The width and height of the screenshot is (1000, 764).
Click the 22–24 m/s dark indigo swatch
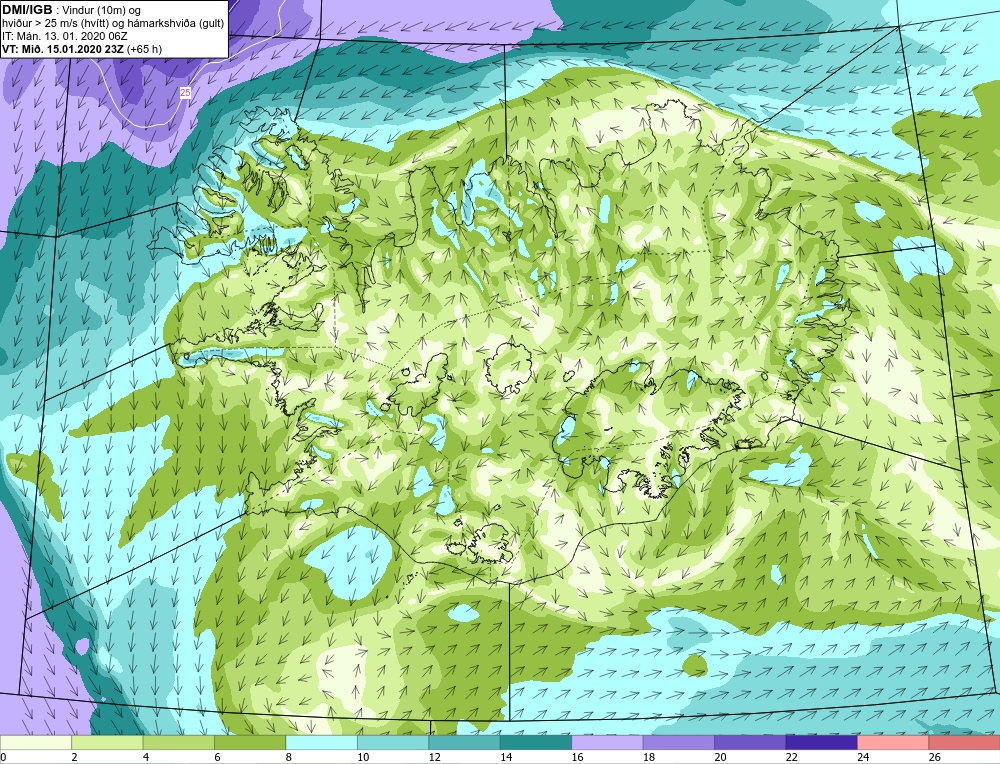pyautogui.click(x=821, y=742)
